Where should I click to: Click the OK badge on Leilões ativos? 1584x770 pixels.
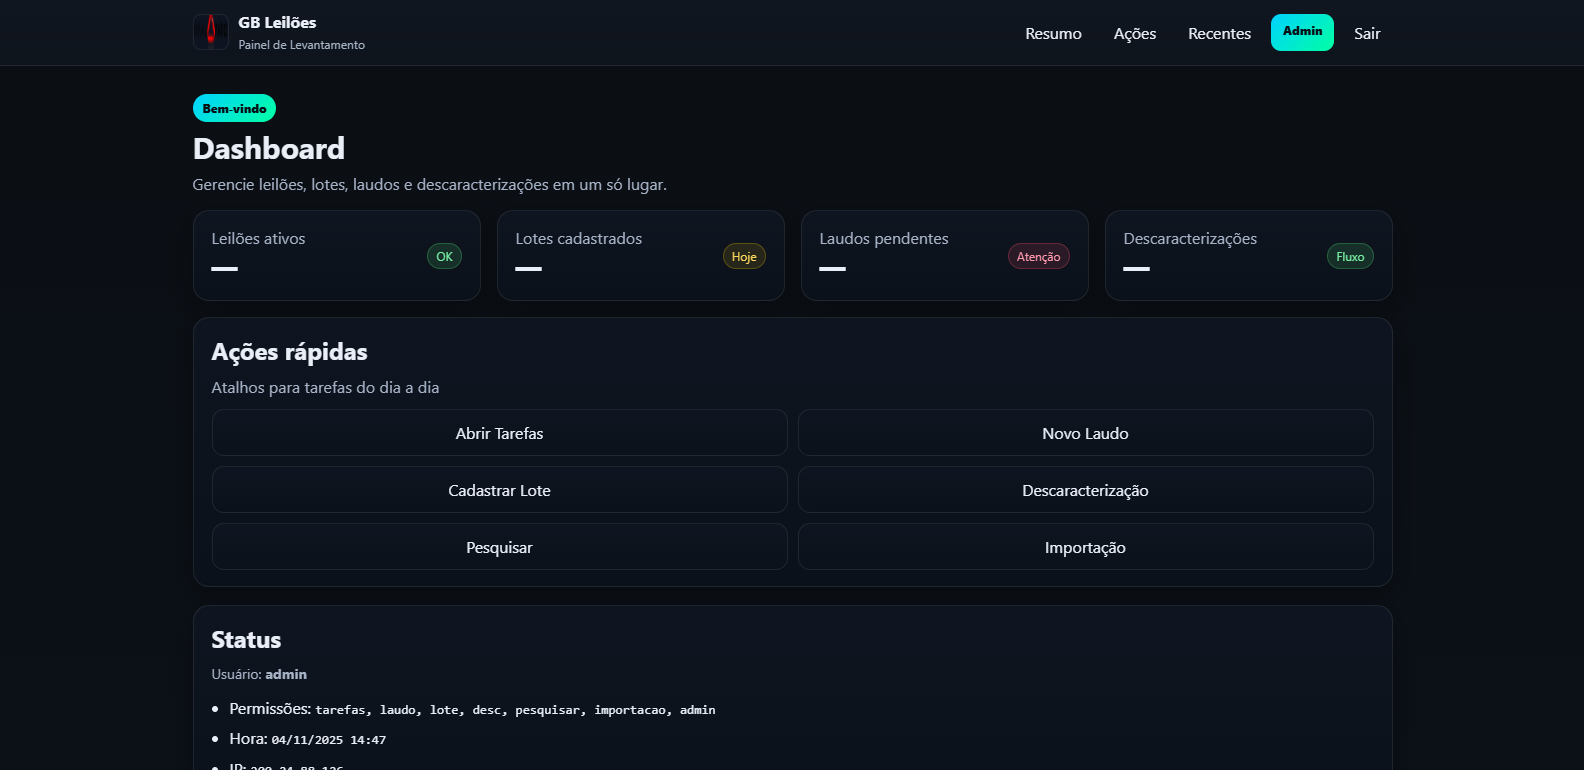[444, 257]
